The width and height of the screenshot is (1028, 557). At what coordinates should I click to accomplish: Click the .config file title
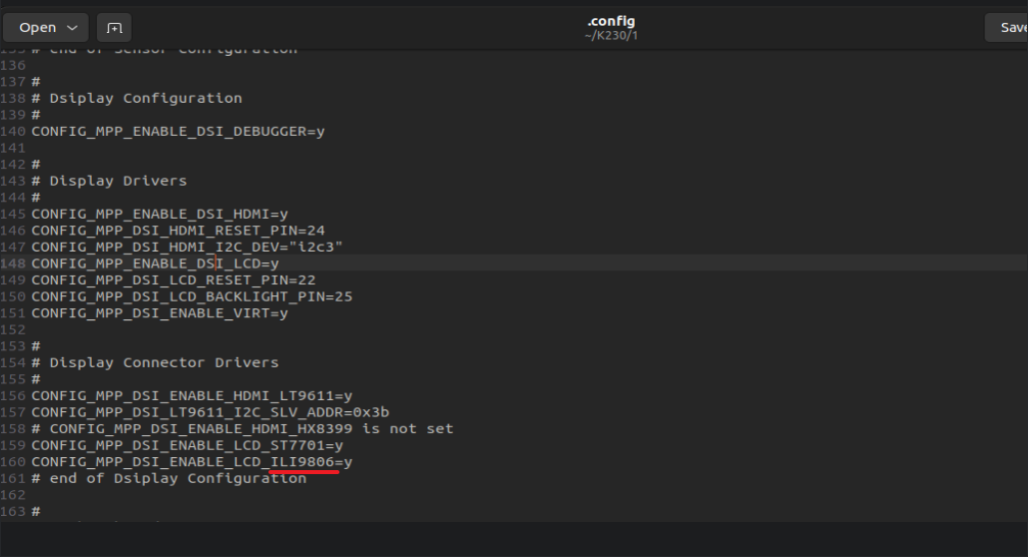click(610, 21)
